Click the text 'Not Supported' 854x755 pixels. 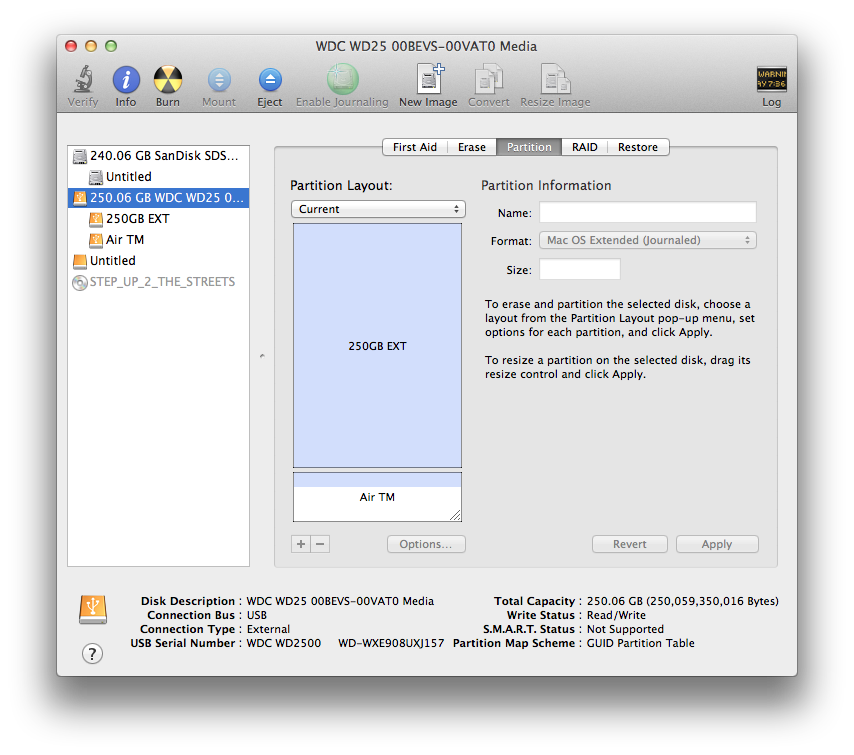pyautogui.click(x=625, y=629)
